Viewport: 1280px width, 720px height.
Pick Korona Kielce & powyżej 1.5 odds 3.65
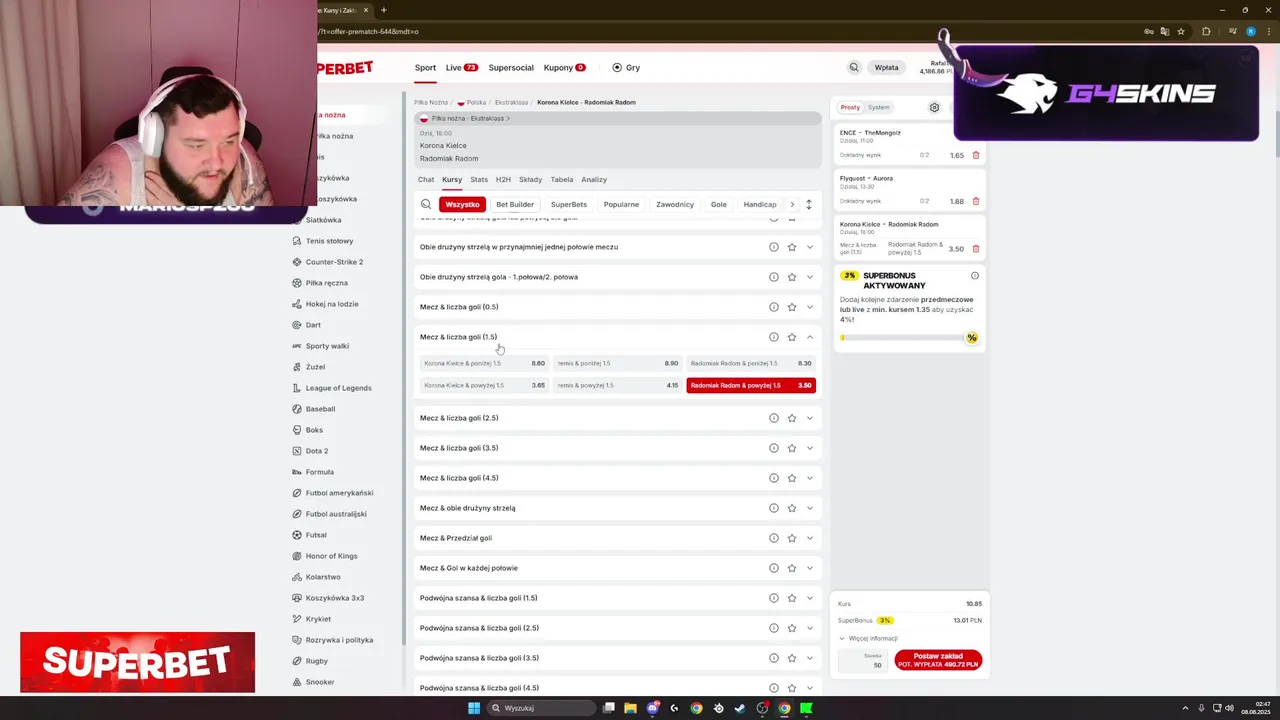[484, 385]
